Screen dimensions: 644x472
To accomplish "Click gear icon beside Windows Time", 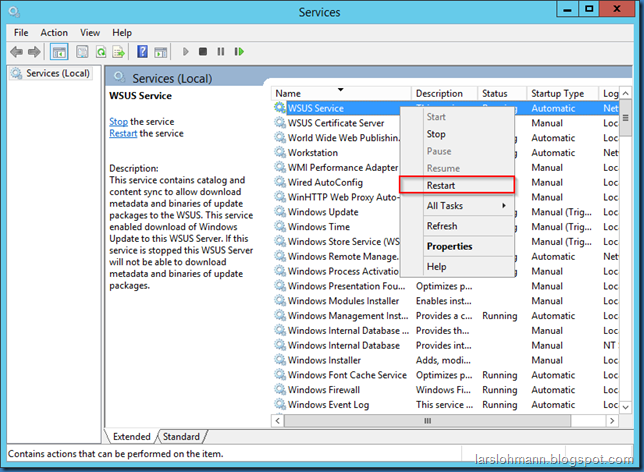I will [x=280, y=226].
